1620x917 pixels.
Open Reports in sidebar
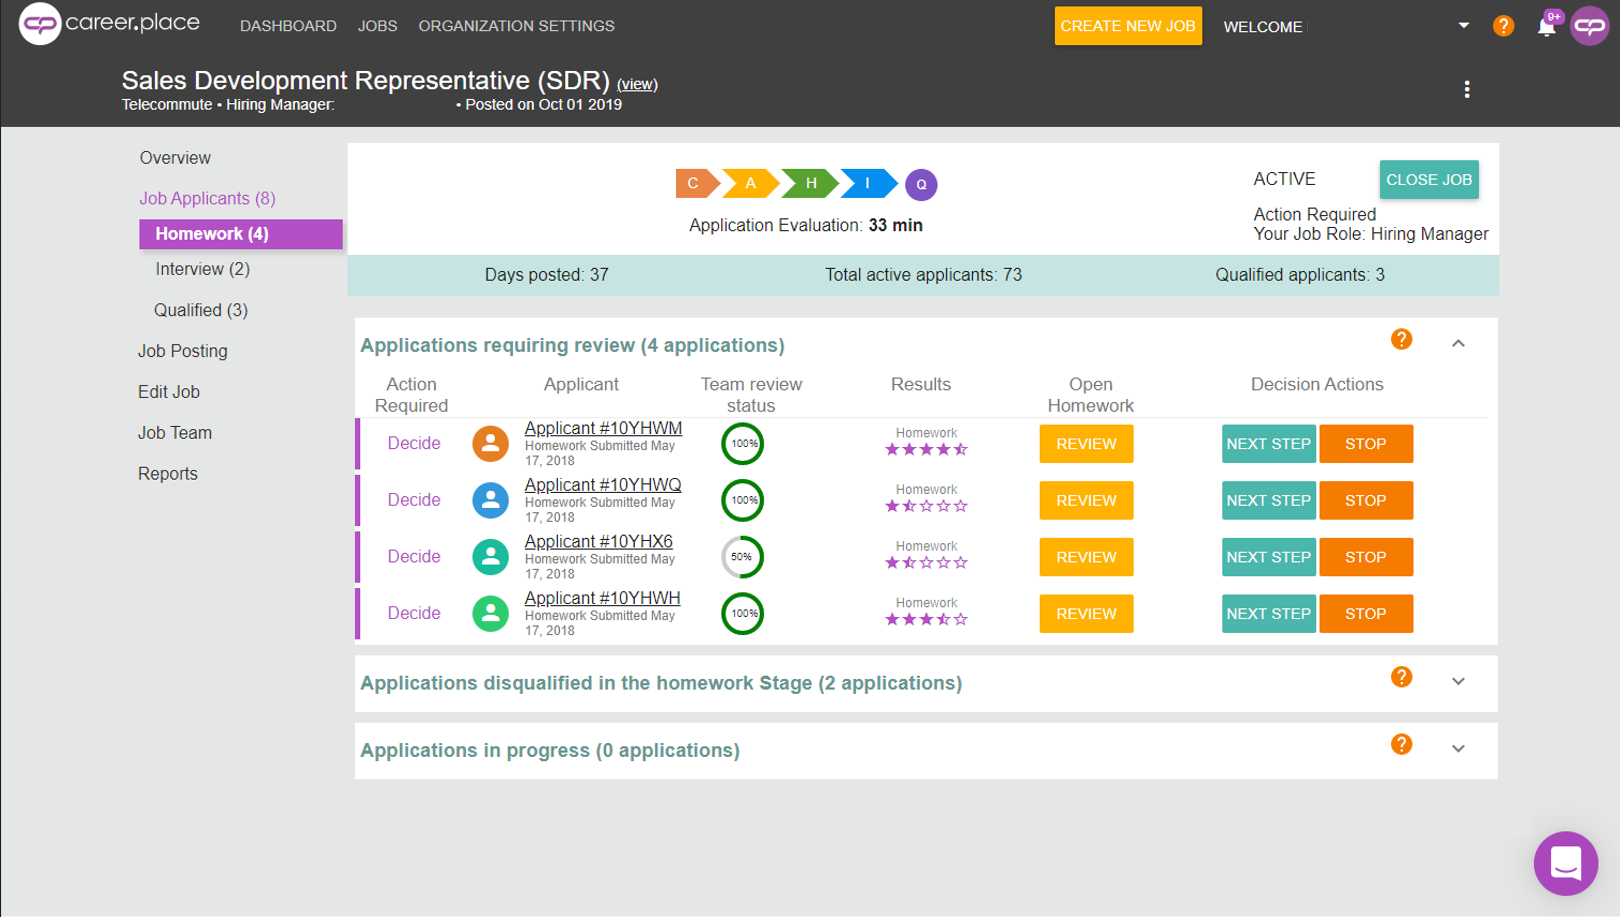point(168,474)
